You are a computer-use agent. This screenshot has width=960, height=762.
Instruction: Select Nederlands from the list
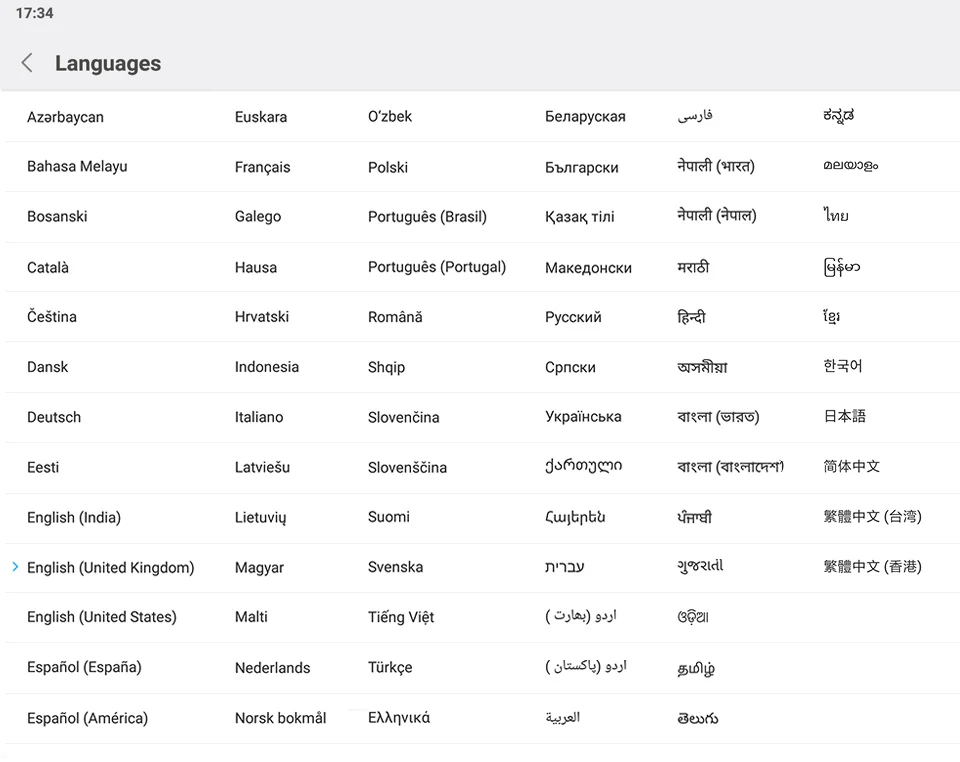click(272, 668)
